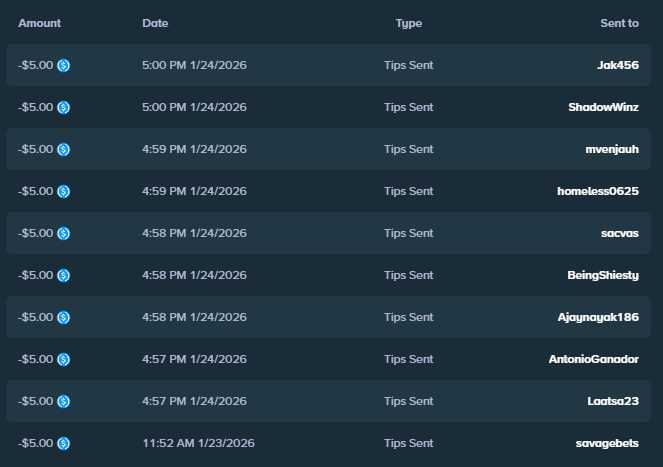Select the -$5.00 amount in homeless0625 row
The width and height of the screenshot is (663, 467).
coord(36,191)
